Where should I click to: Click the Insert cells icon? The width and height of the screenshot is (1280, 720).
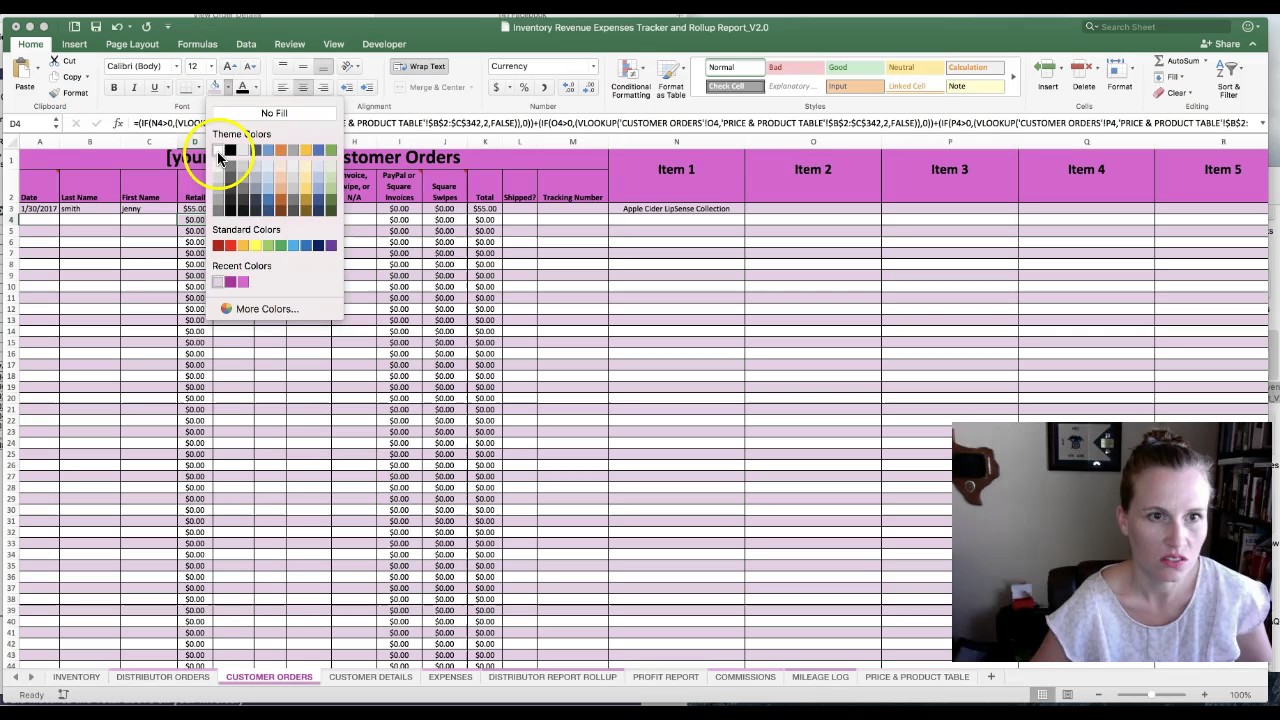tap(1046, 69)
